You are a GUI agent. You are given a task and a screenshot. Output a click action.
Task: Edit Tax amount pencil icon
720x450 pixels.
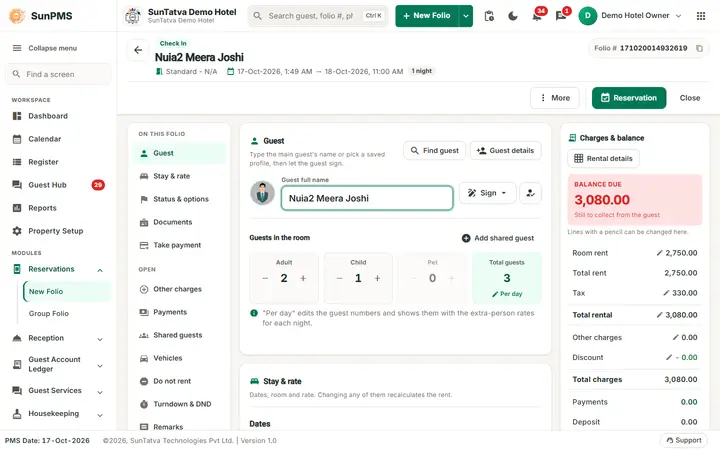click(x=666, y=293)
